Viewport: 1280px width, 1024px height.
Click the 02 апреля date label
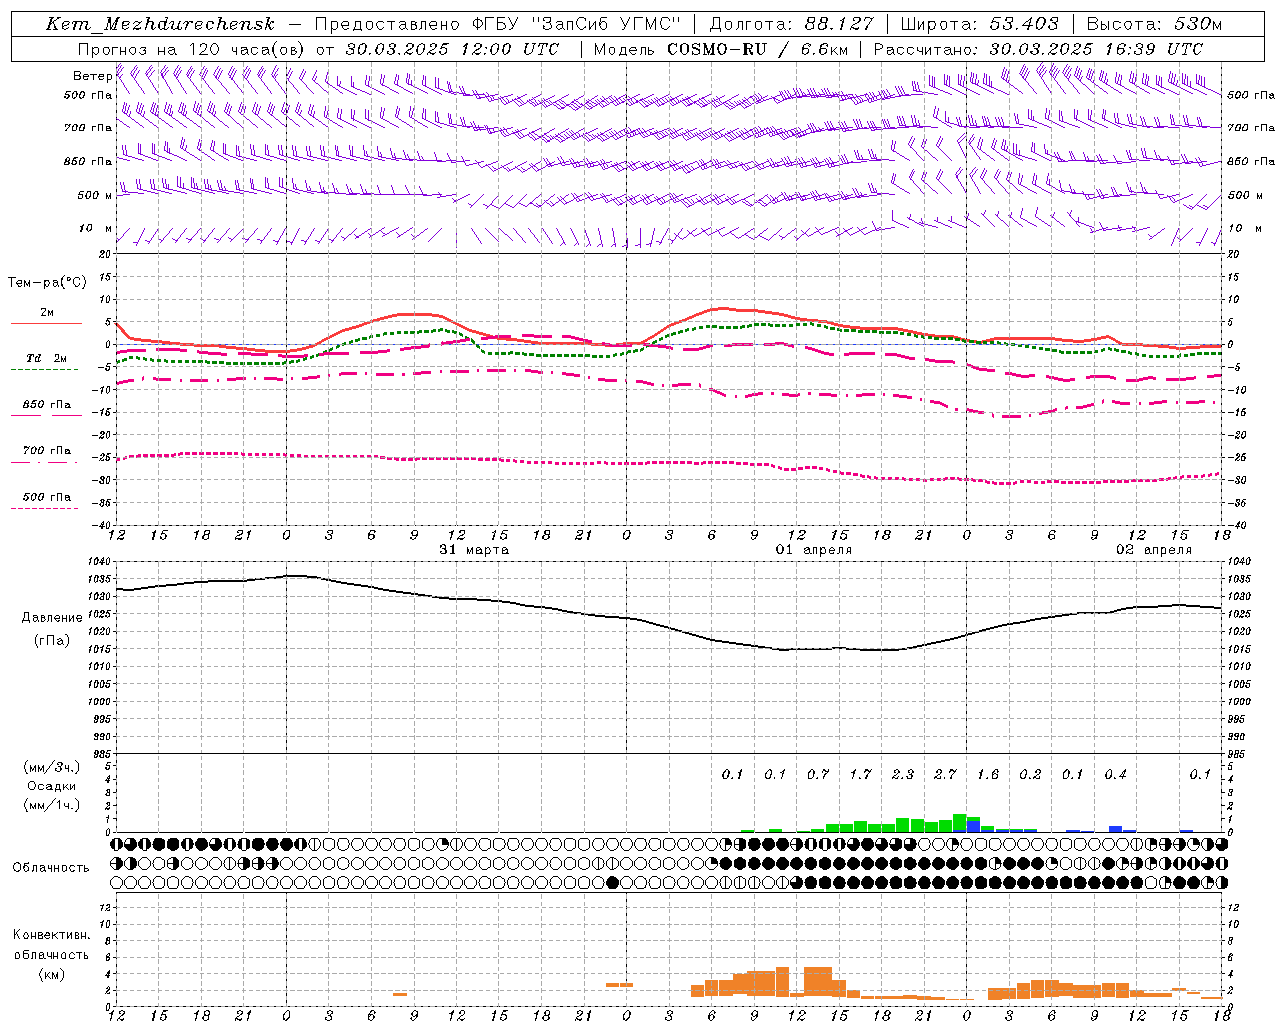pos(1154,550)
